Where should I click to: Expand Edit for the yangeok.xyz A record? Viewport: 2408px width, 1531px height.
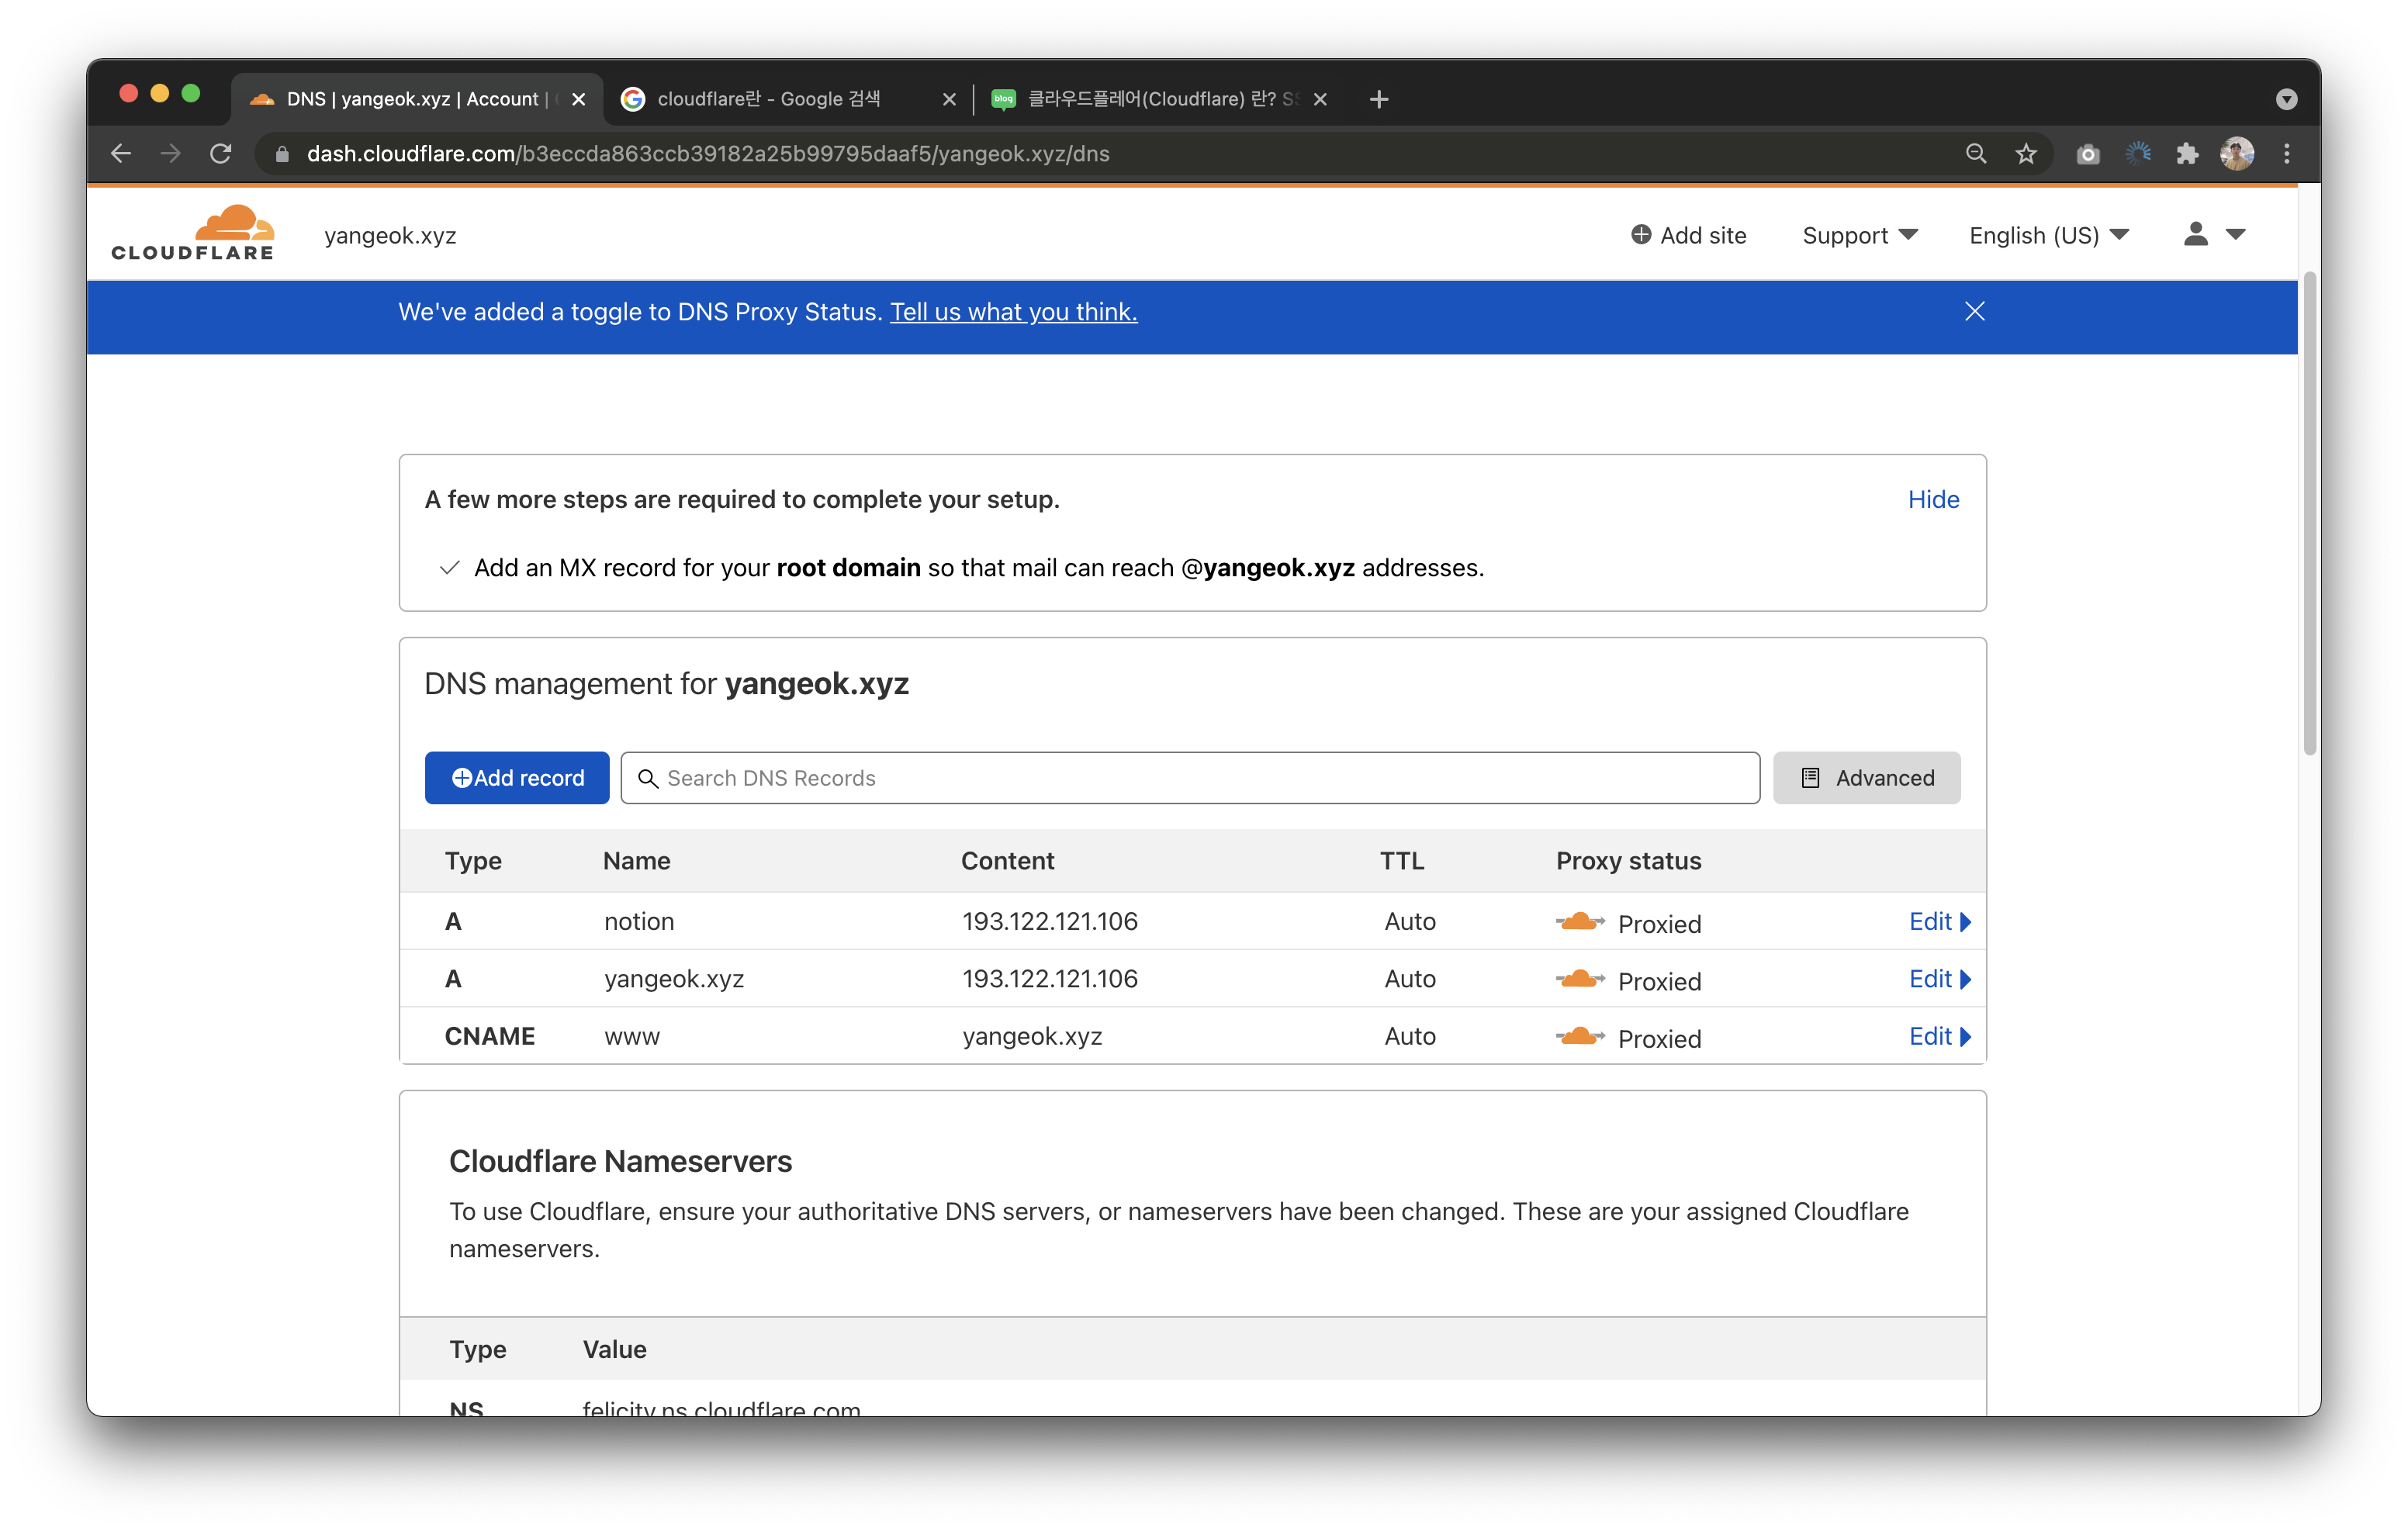(x=1939, y=979)
